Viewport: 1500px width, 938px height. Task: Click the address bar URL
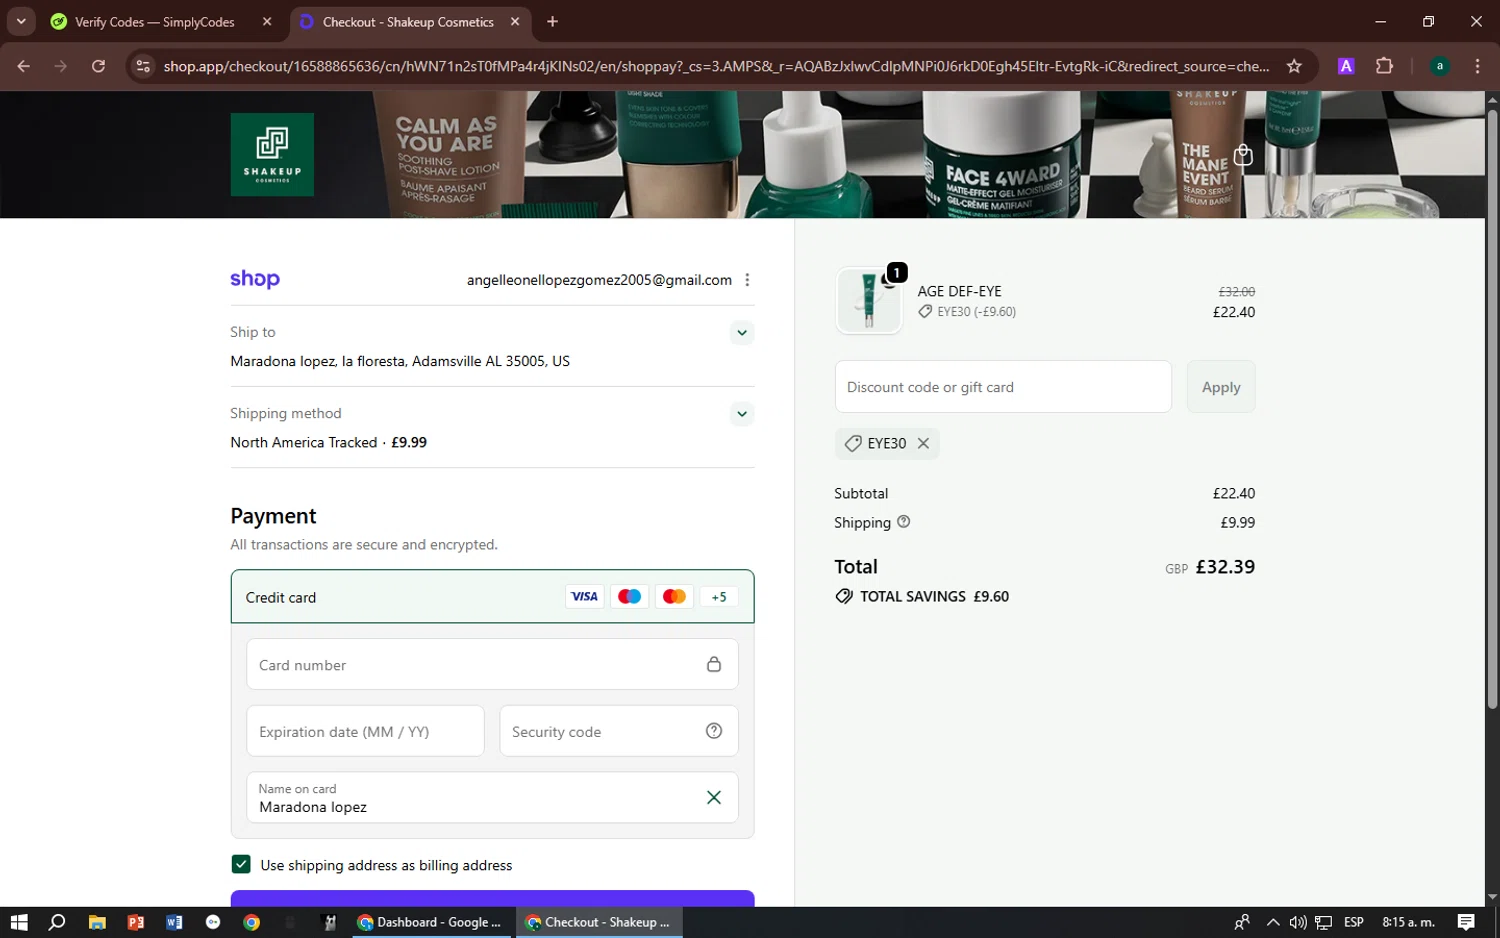(716, 66)
